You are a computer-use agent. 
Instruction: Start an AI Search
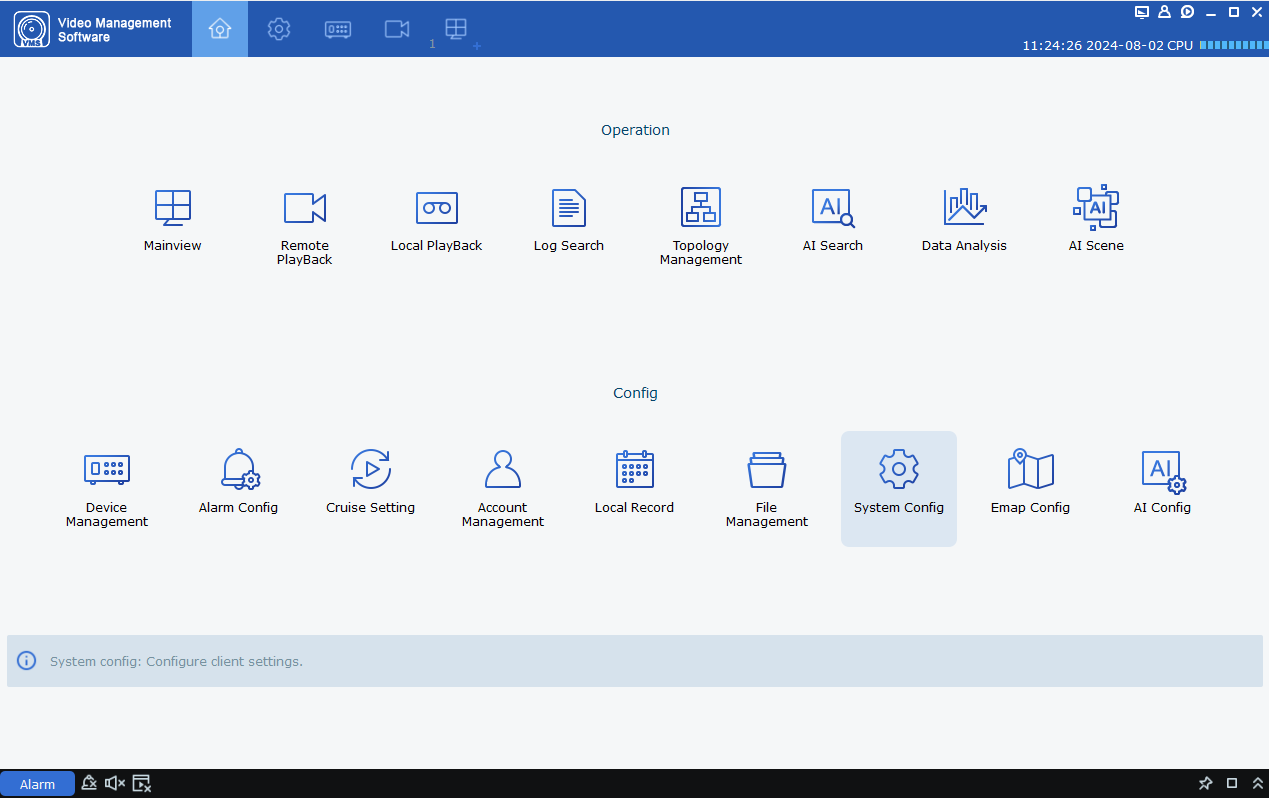[832, 218]
